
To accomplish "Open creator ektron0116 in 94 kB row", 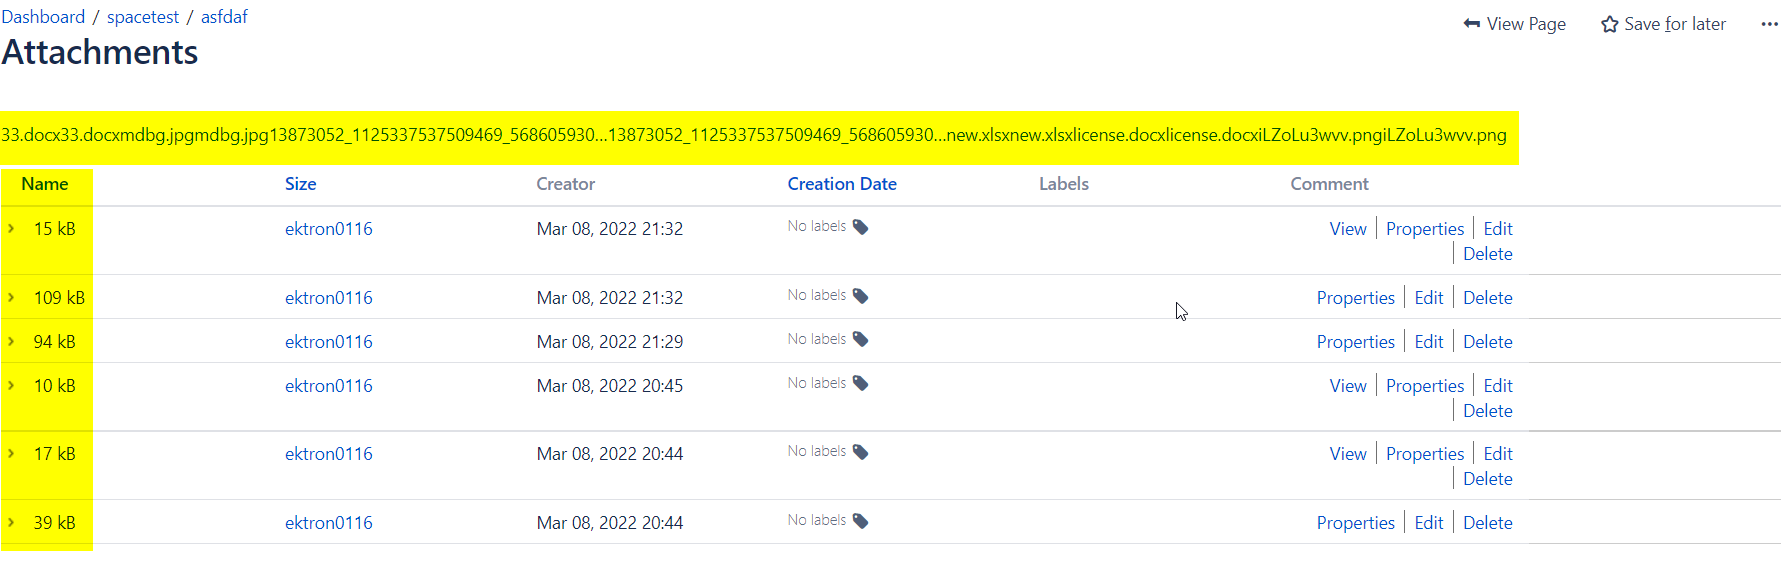I will click(328, 342).
